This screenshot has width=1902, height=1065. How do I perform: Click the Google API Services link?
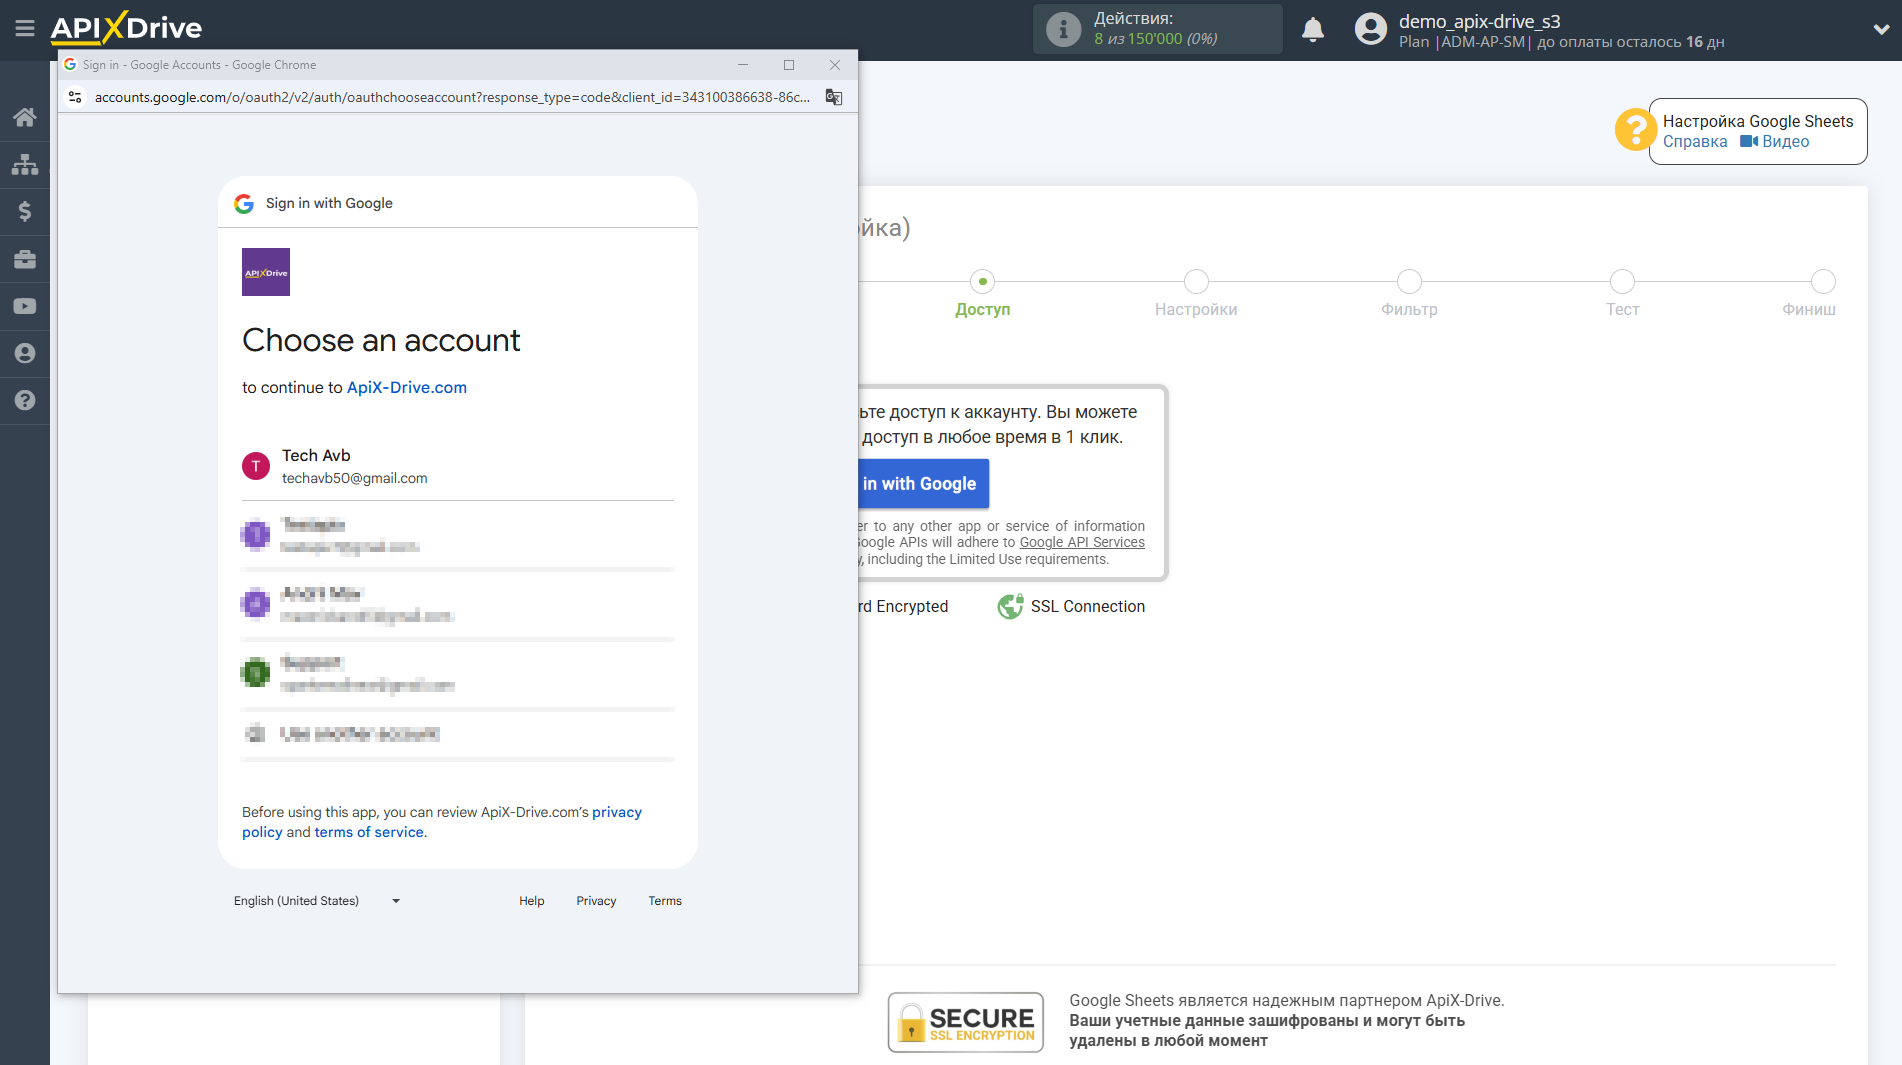[x=1081, y=543]
